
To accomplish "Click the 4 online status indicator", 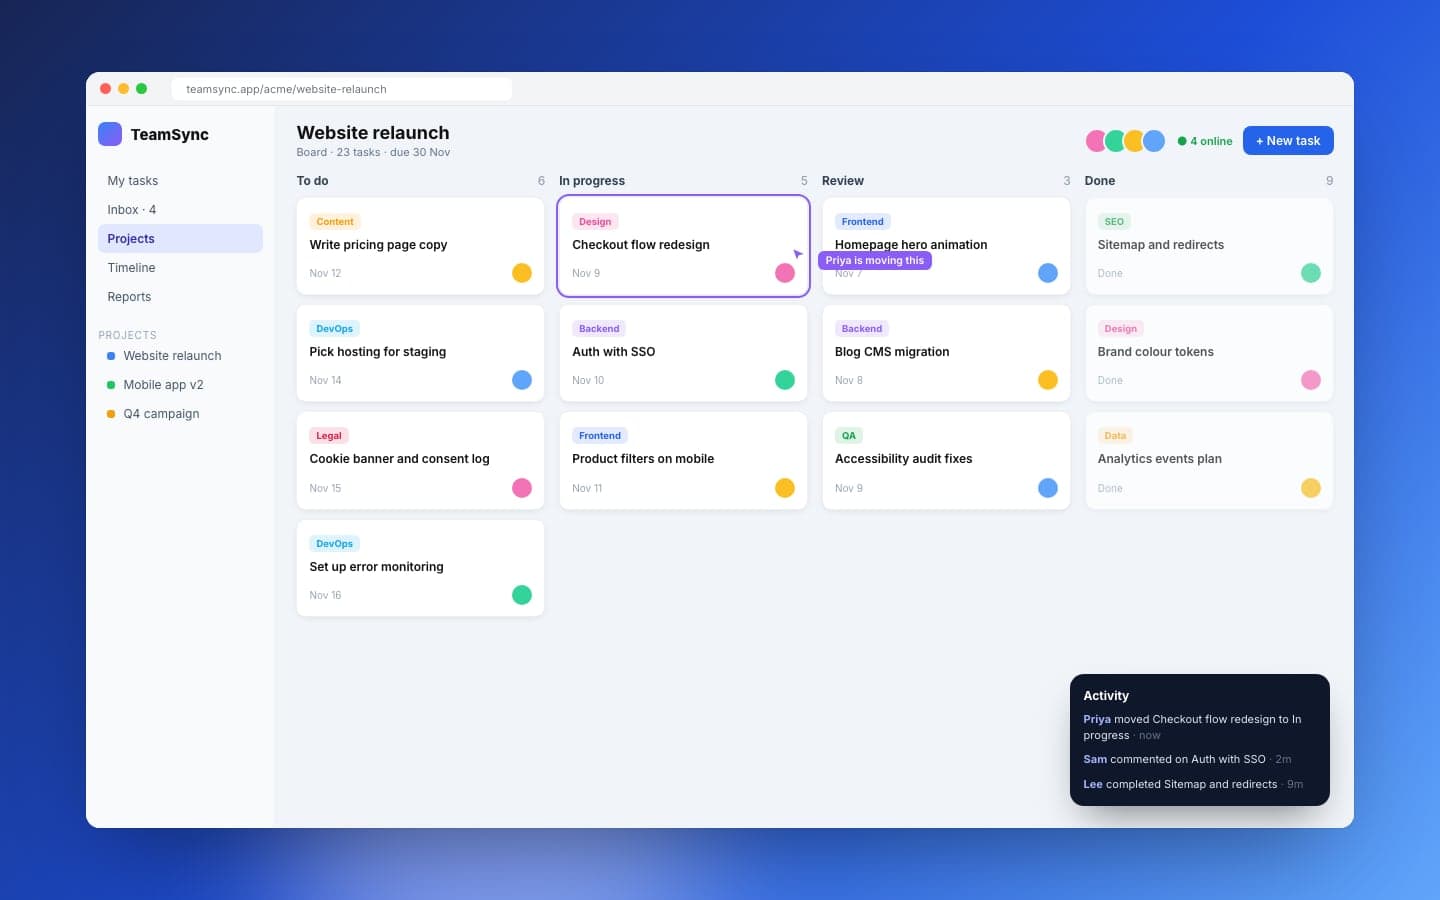I will point(1205,141).
